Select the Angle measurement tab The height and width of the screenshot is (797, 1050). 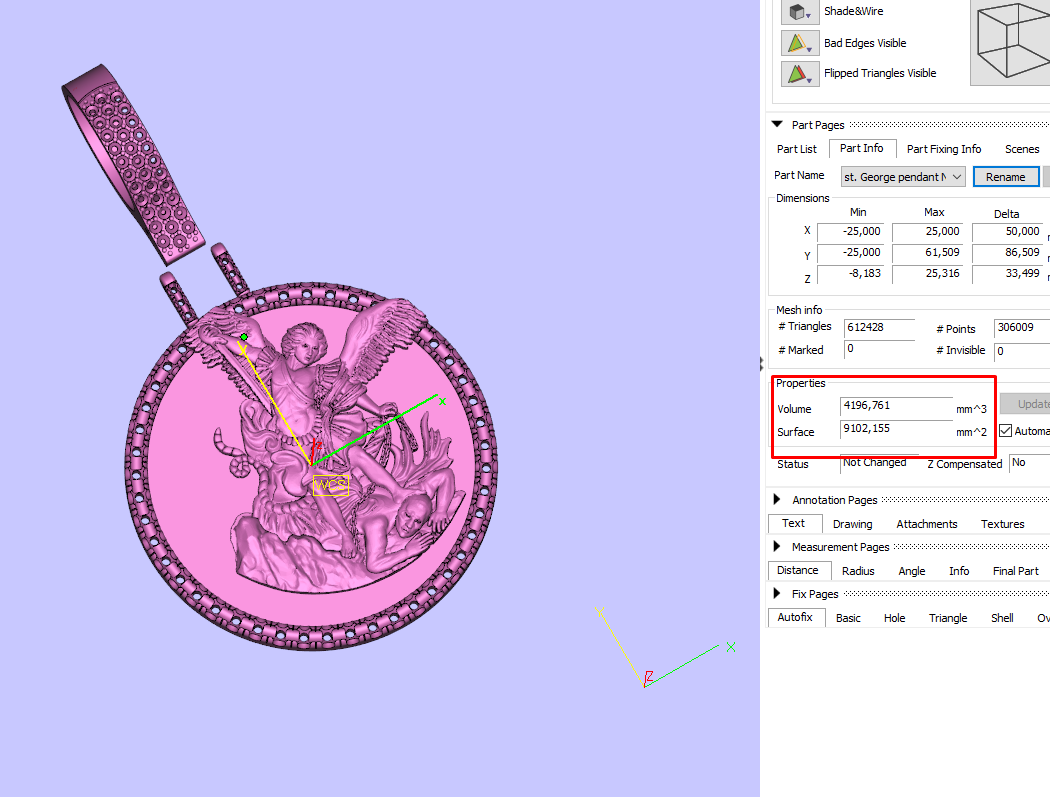[911, 571]
